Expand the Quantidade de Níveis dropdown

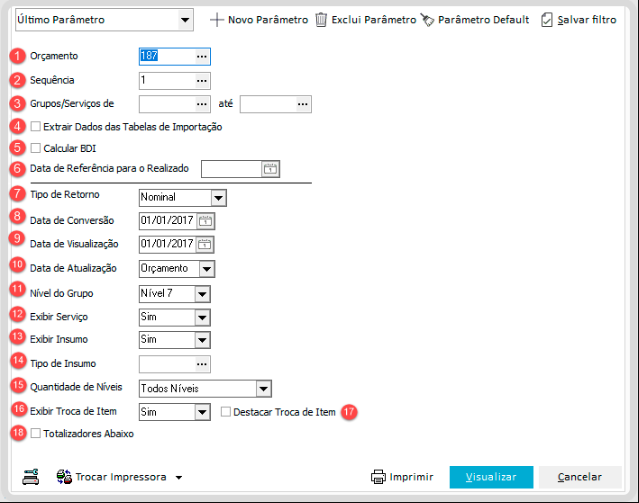click(263, 389)
